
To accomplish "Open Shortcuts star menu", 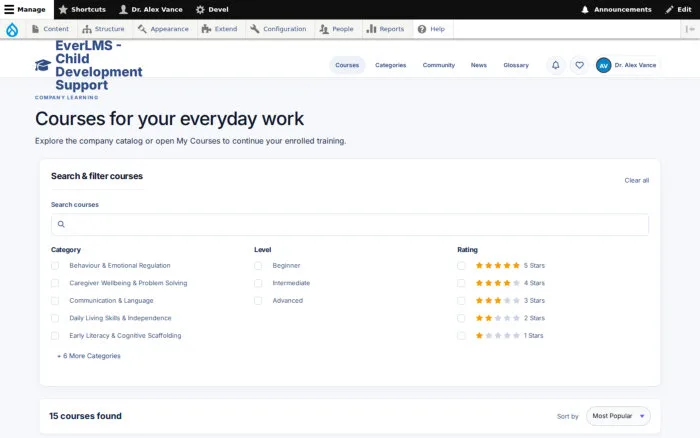I will 82,9.
